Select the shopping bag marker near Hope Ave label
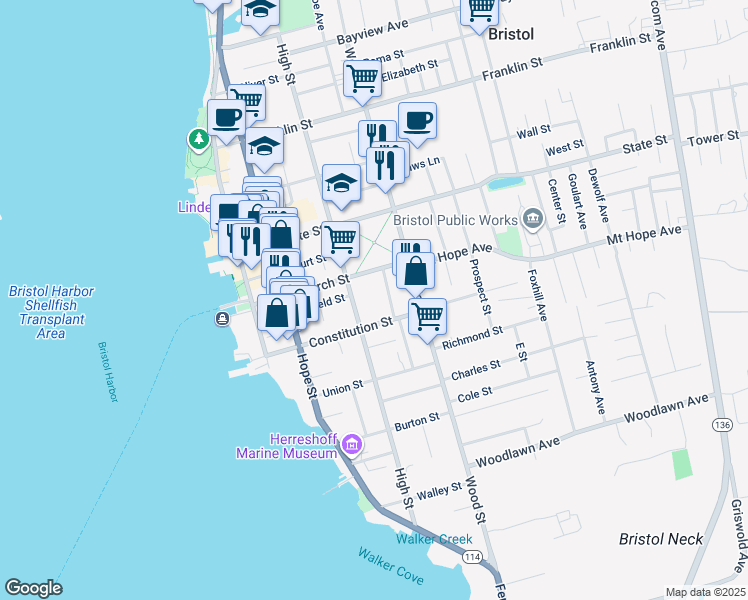This screenshot has width=748, height=600. [x=416, y=271]
